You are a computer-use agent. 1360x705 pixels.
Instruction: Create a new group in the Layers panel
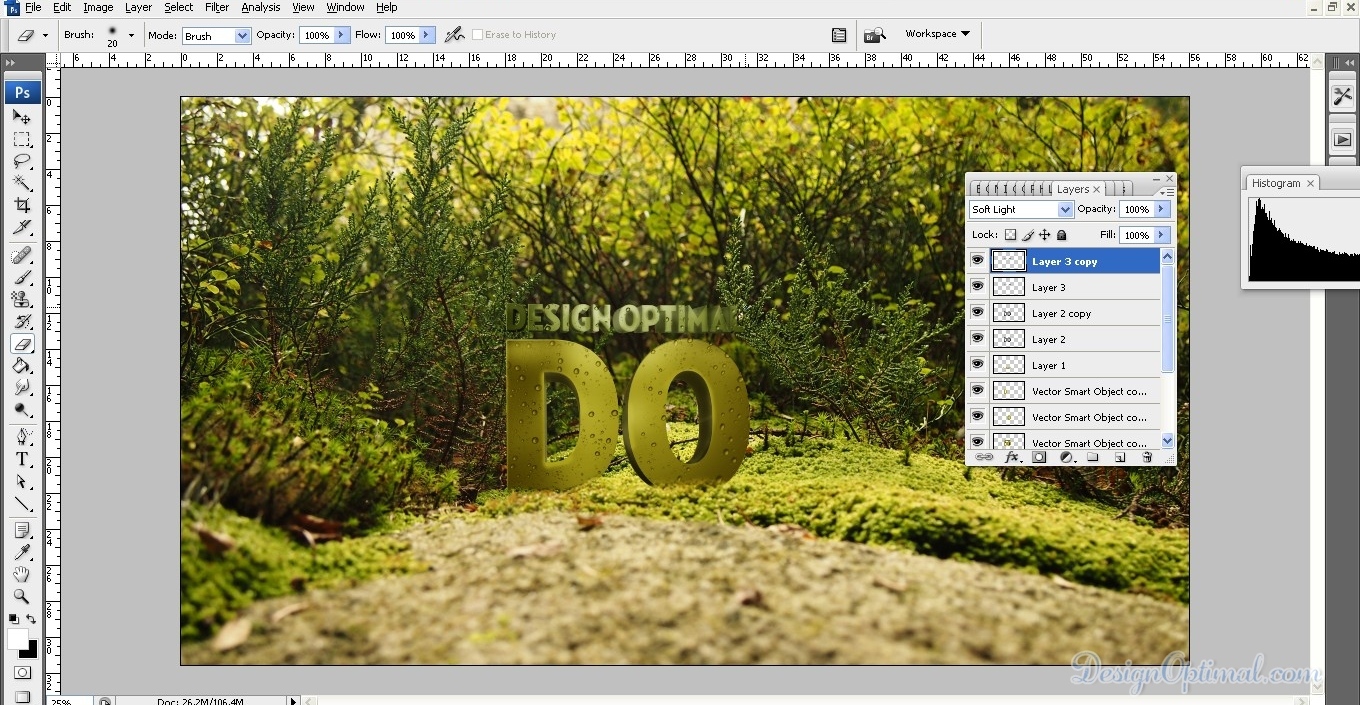pos(1093,457)
